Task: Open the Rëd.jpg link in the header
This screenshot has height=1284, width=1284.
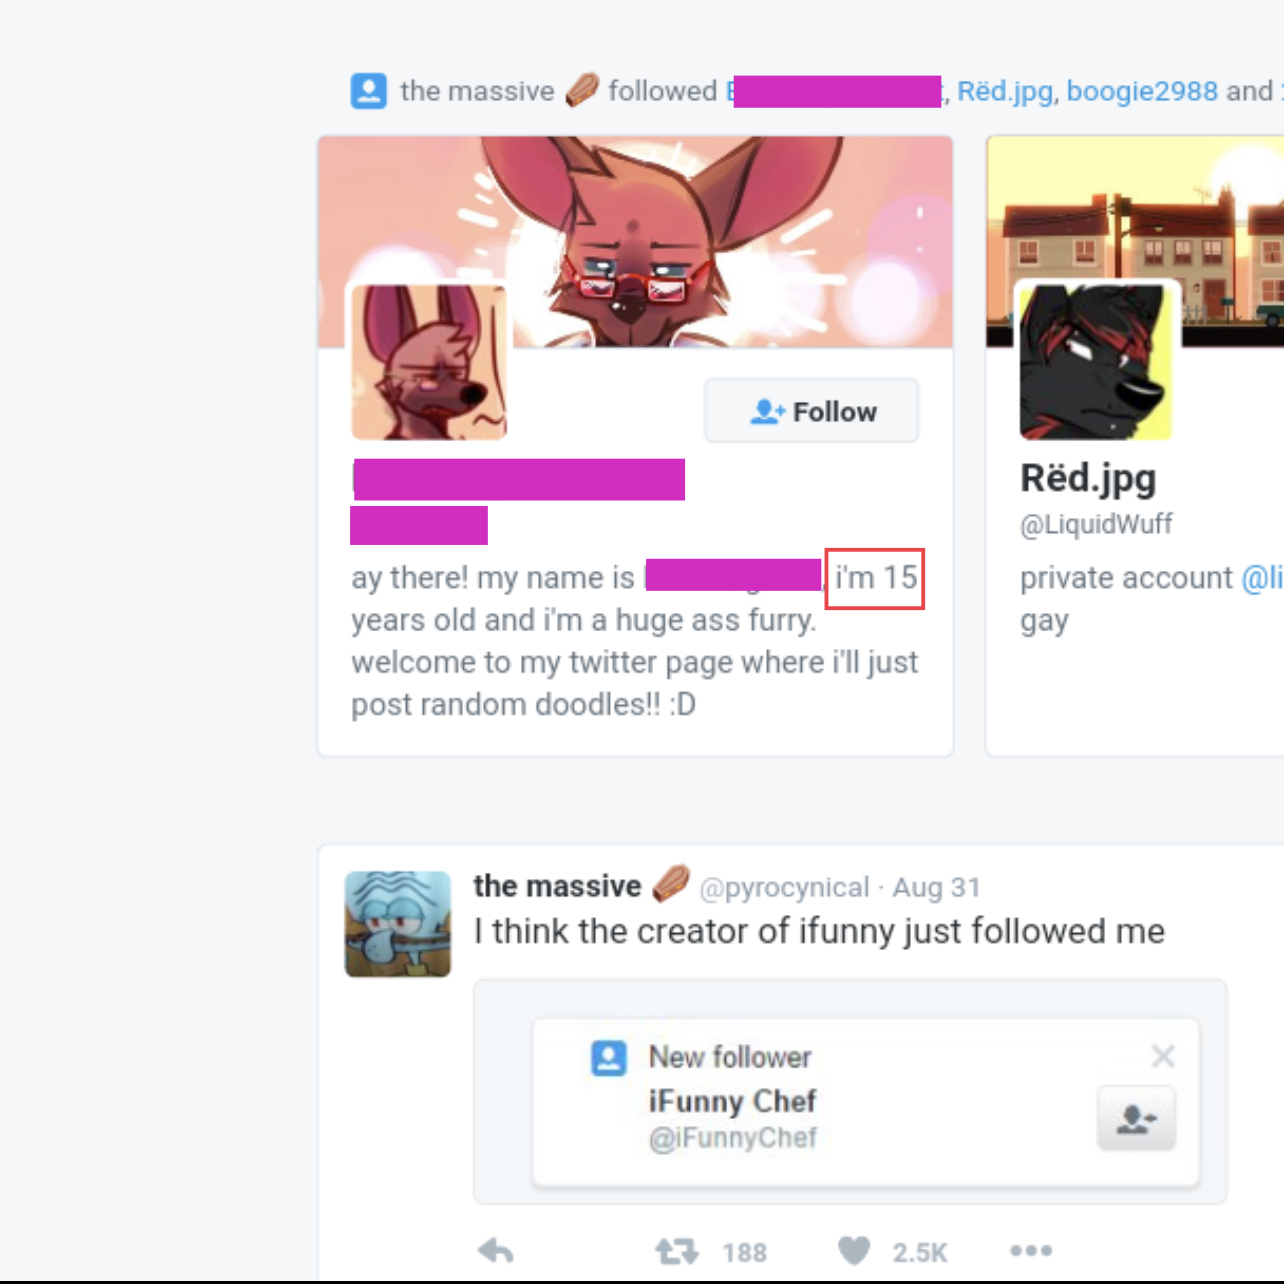Action: [x=1005, y=91]
